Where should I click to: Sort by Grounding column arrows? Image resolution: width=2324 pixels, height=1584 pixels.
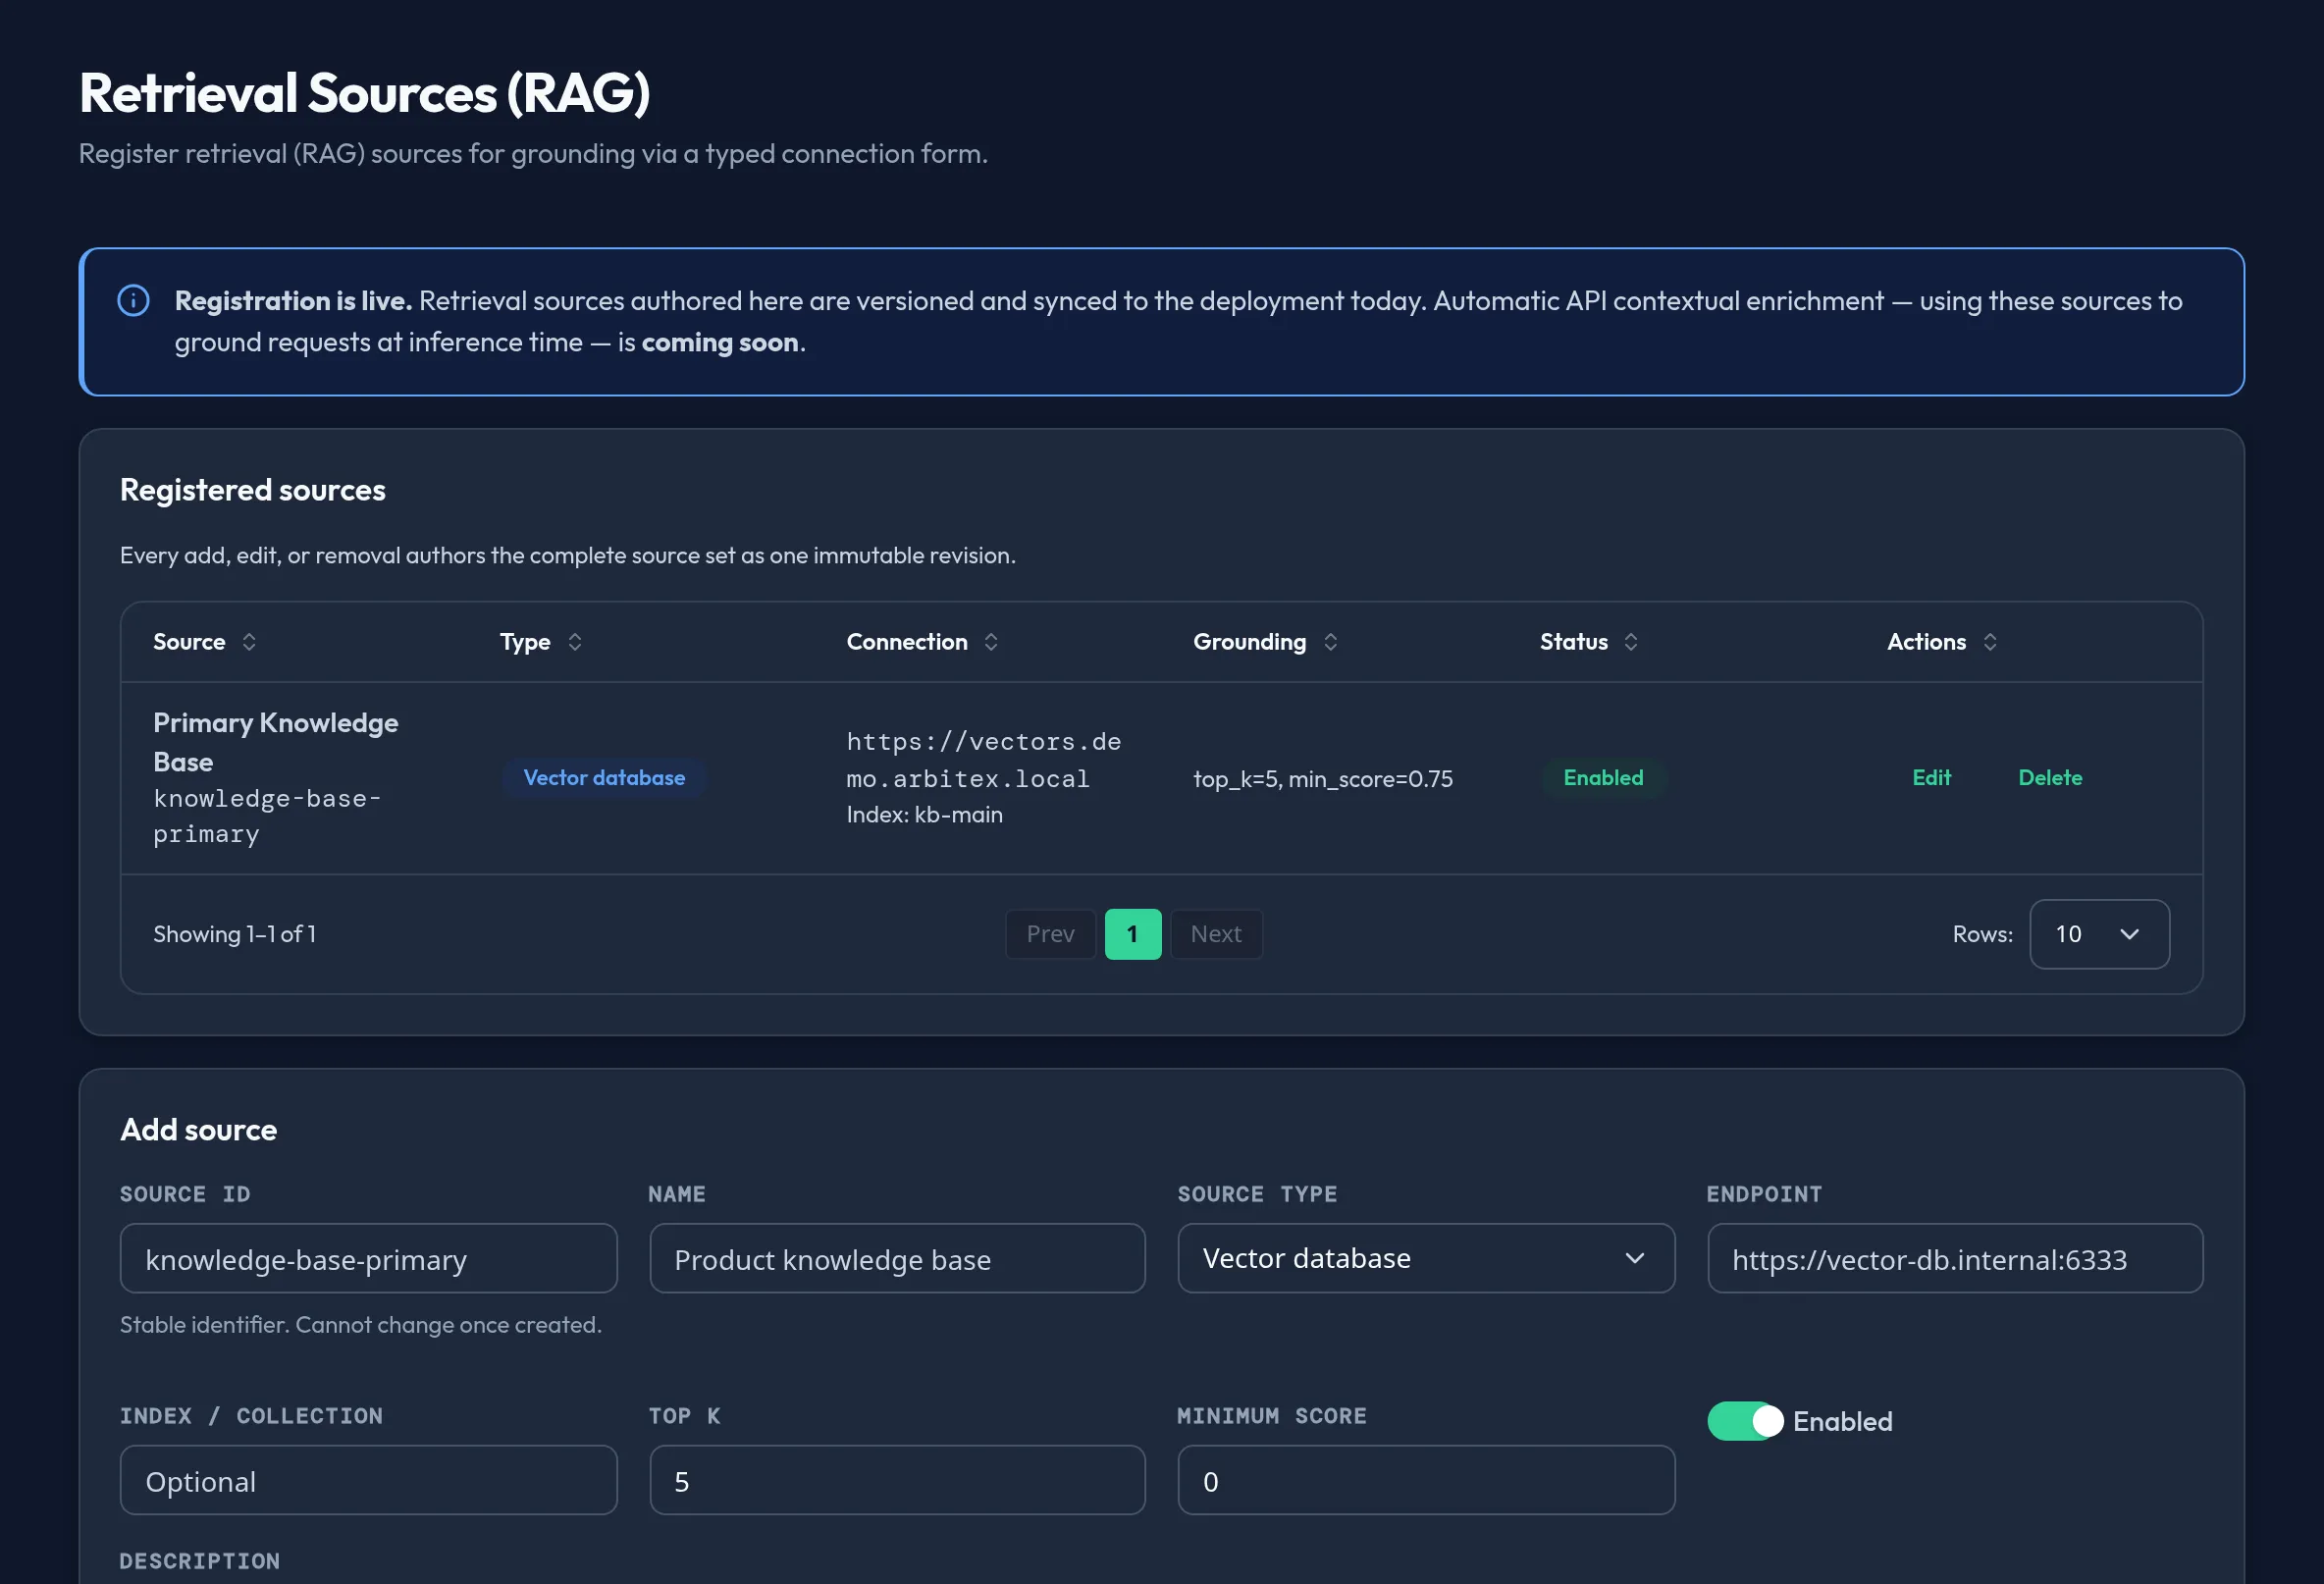1330,642
